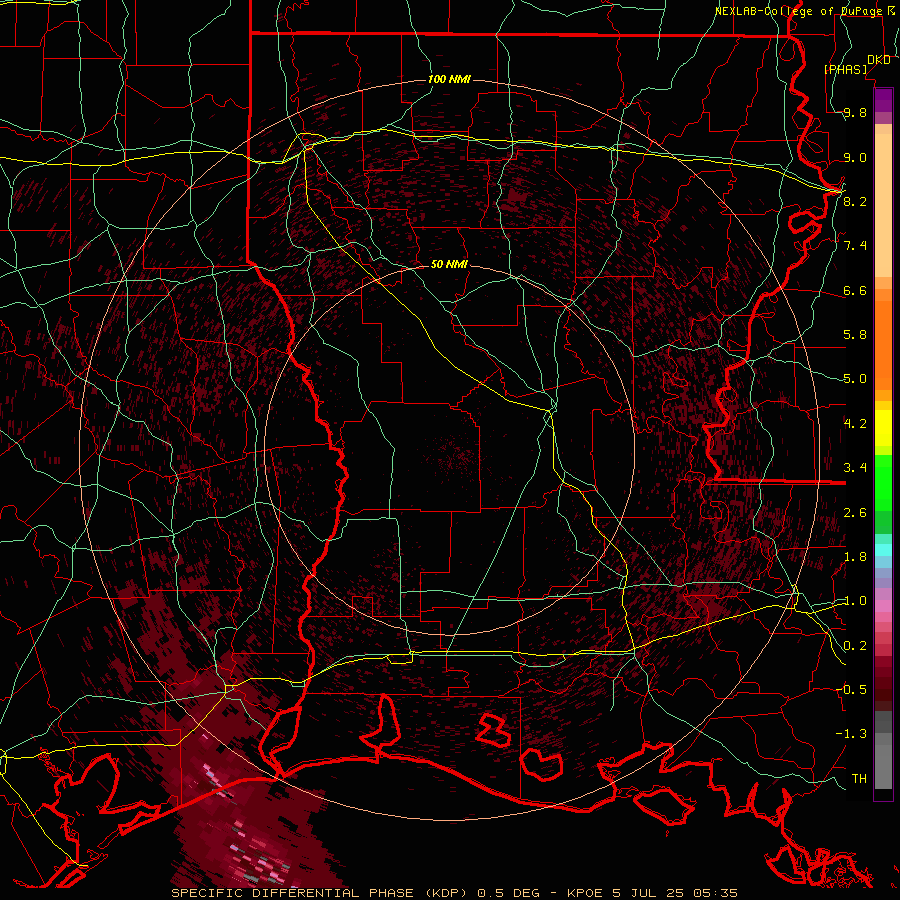This screenshot has width=900, height=900.
Task: Click the "TH" threshold legend label
Action: pos(859,778)
